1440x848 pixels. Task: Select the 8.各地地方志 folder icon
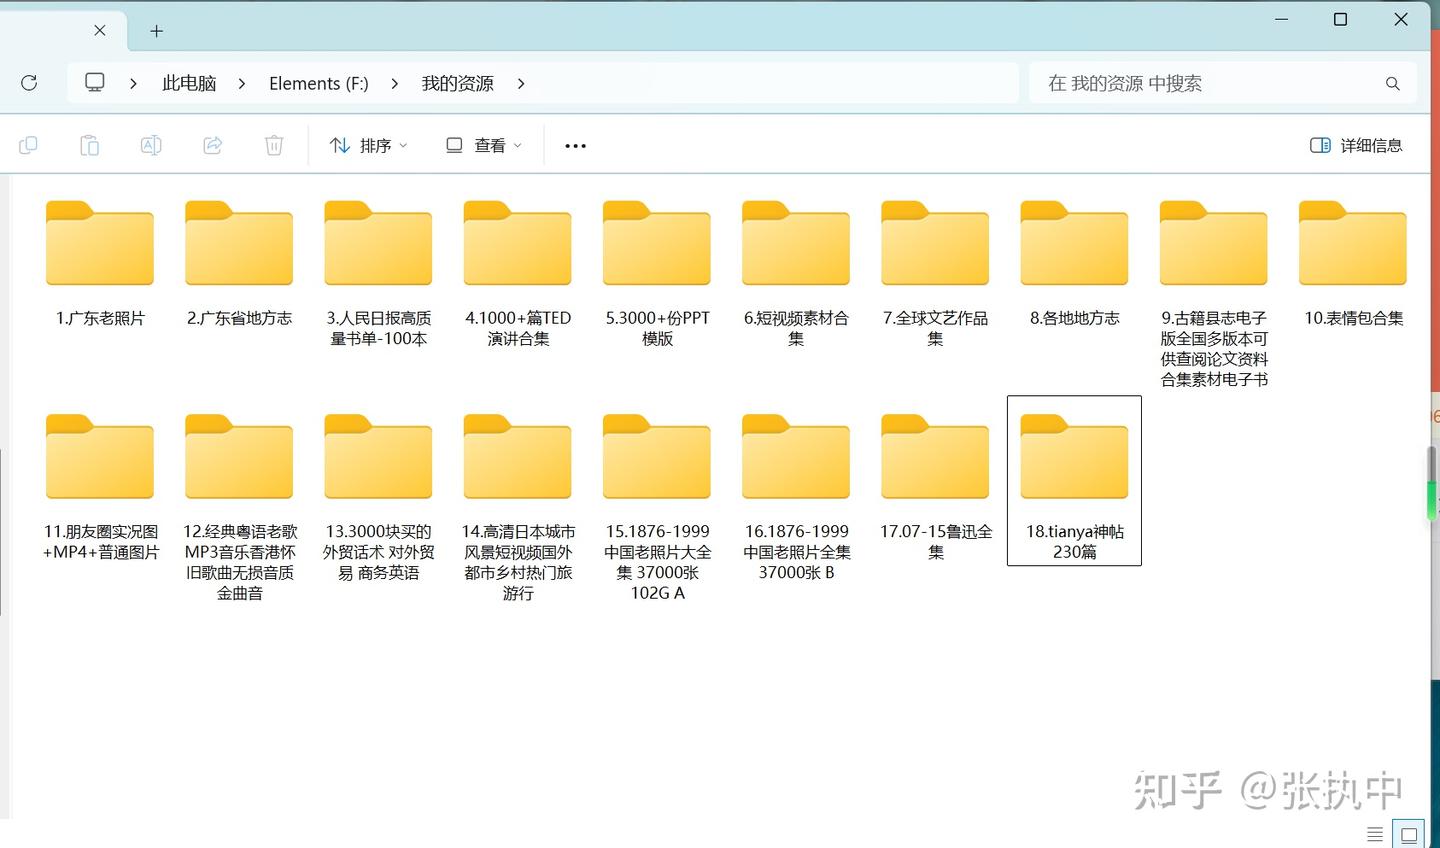coord(1074,243)
